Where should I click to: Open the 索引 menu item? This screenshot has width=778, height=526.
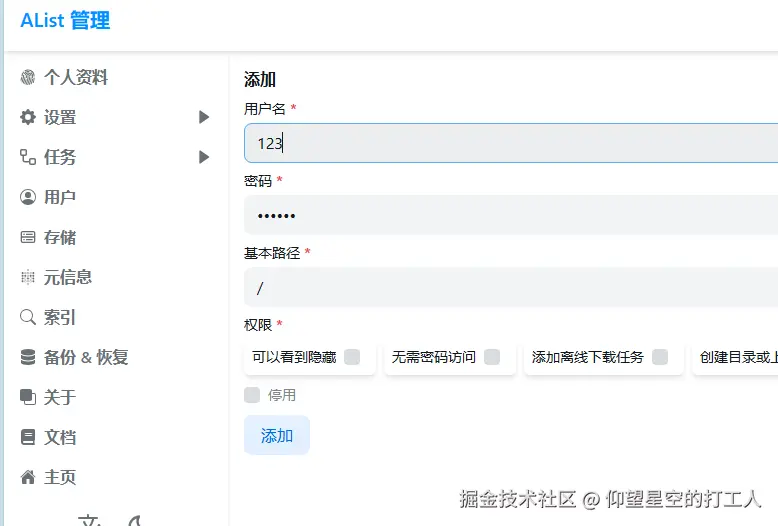coord(60,318)
